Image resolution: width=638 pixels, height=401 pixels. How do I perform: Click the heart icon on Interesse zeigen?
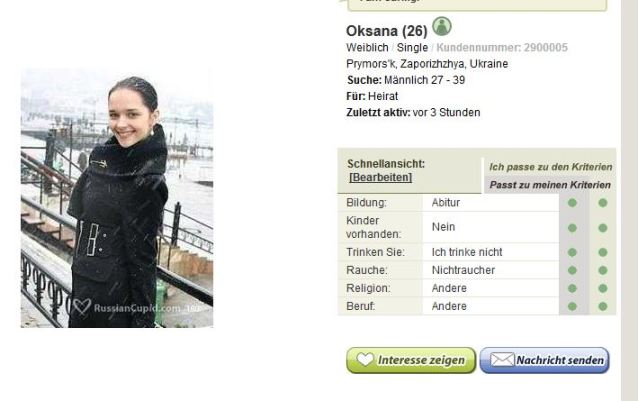(365, 359)
